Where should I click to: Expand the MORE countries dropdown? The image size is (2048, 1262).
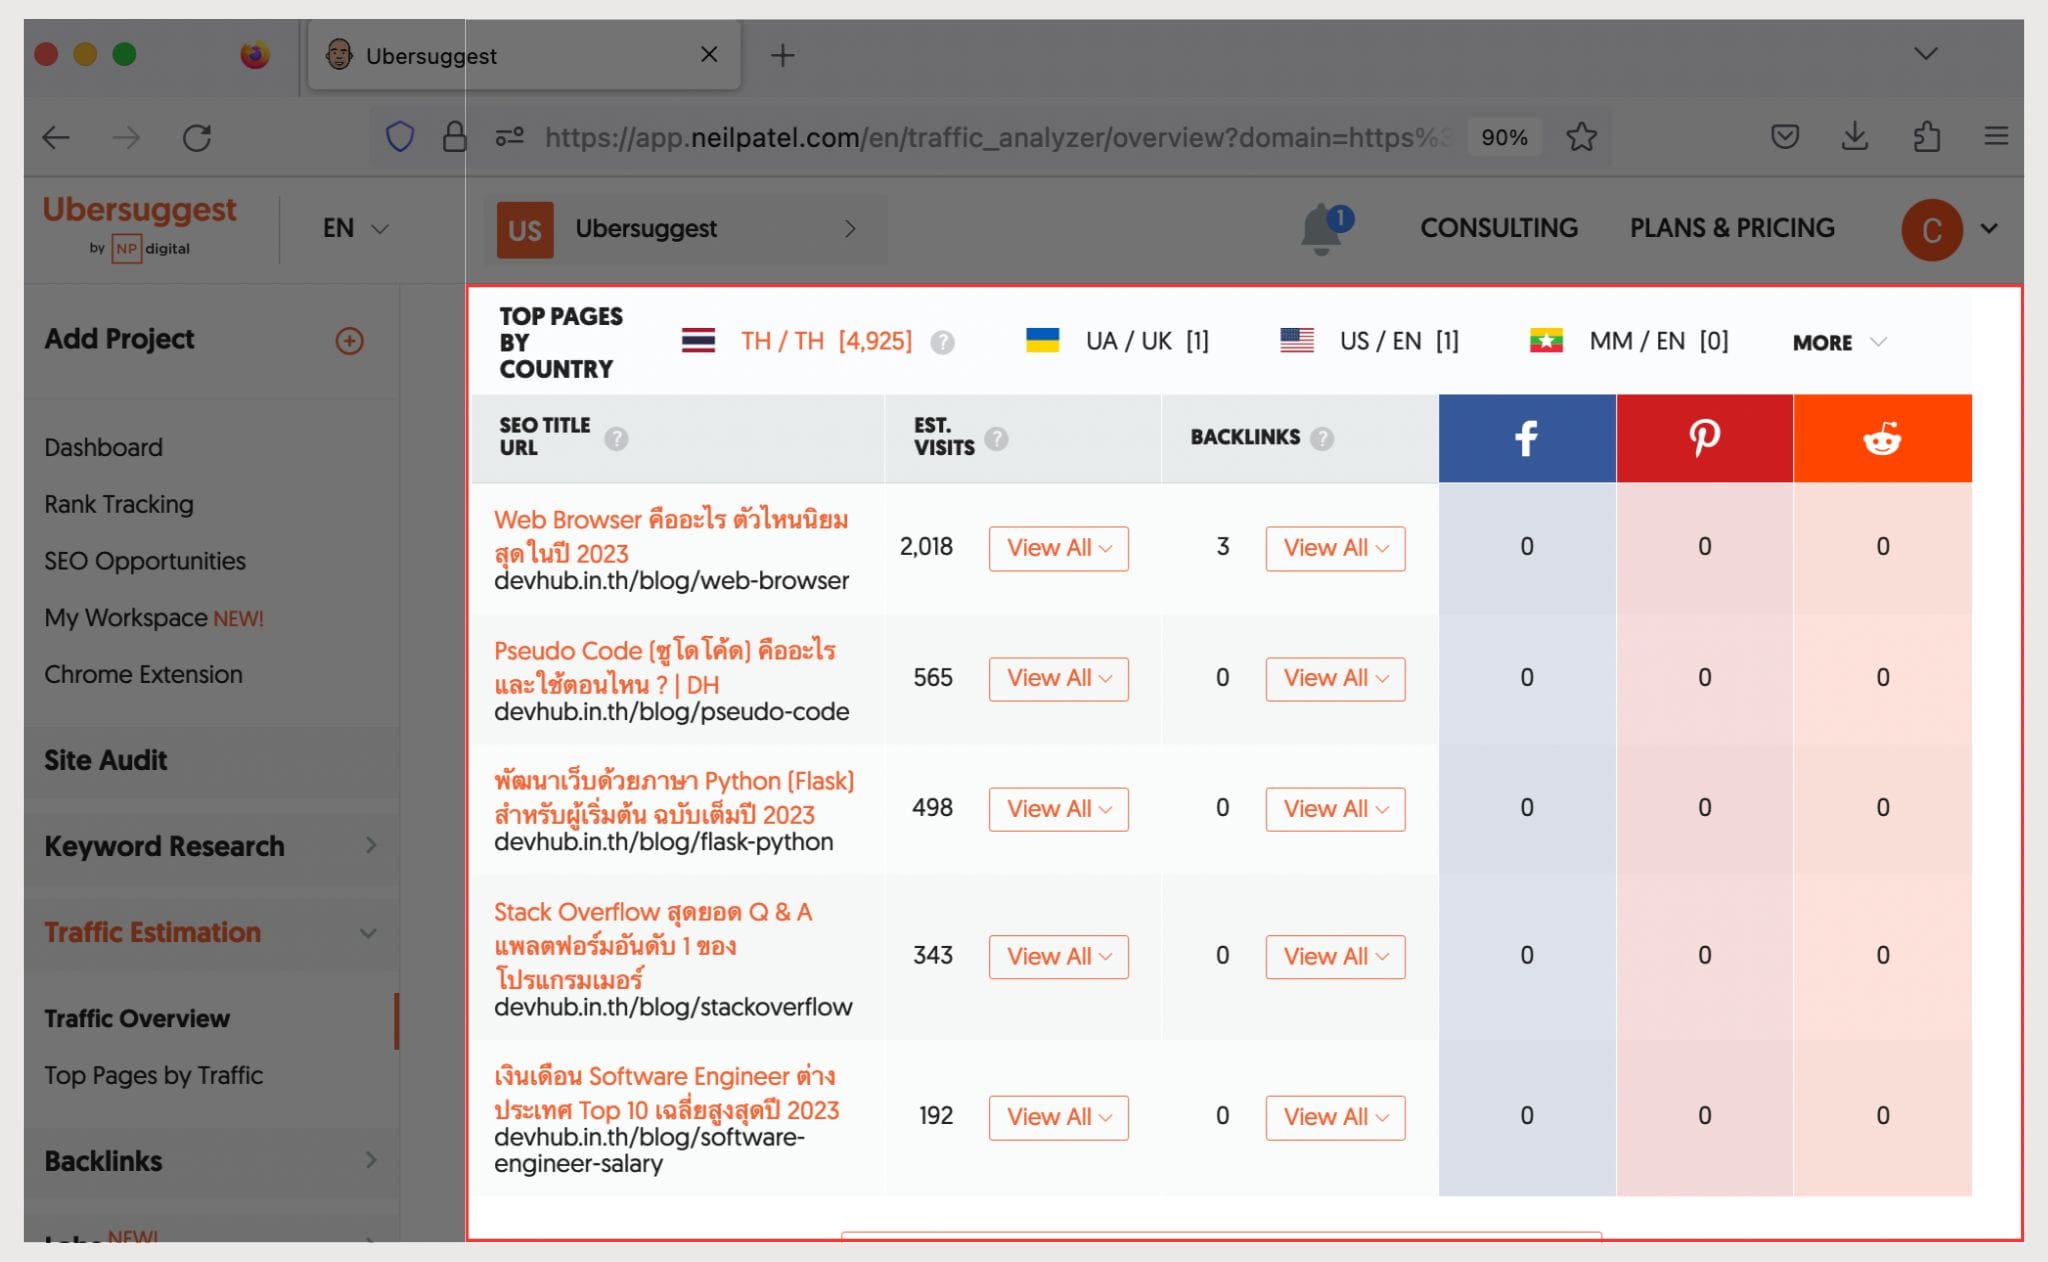click(1839, 342)
